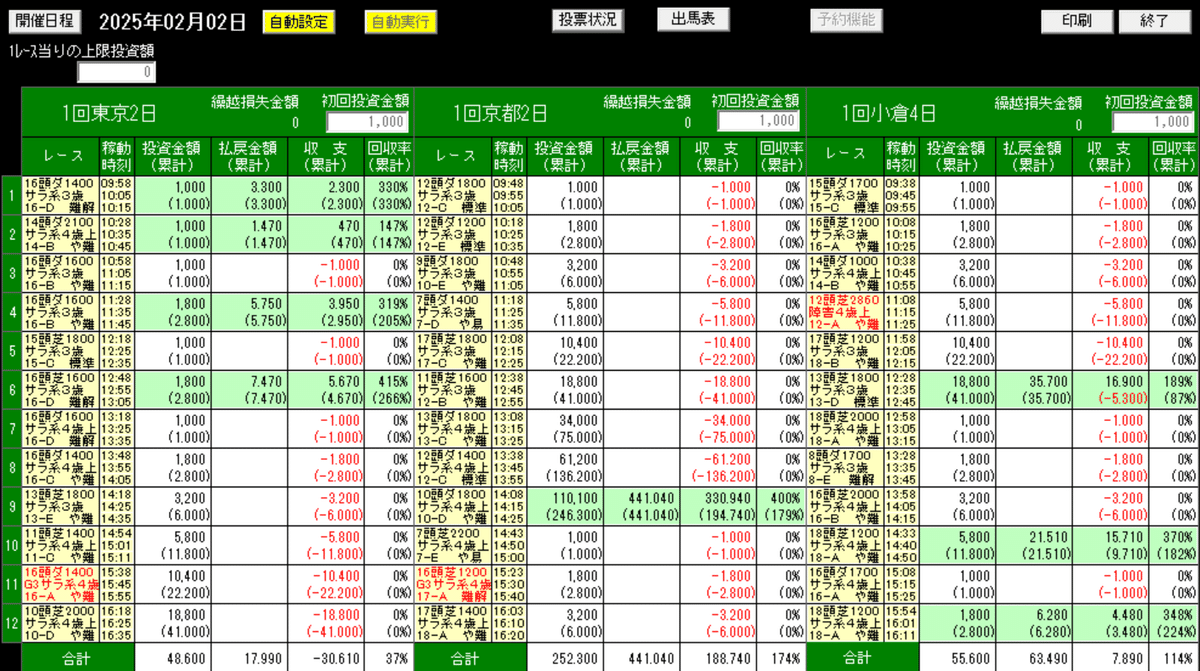Click Kokura payout cell 6,280
Image resolution: width=1200 pixels, height=671 pixels.
(1034, 622)
